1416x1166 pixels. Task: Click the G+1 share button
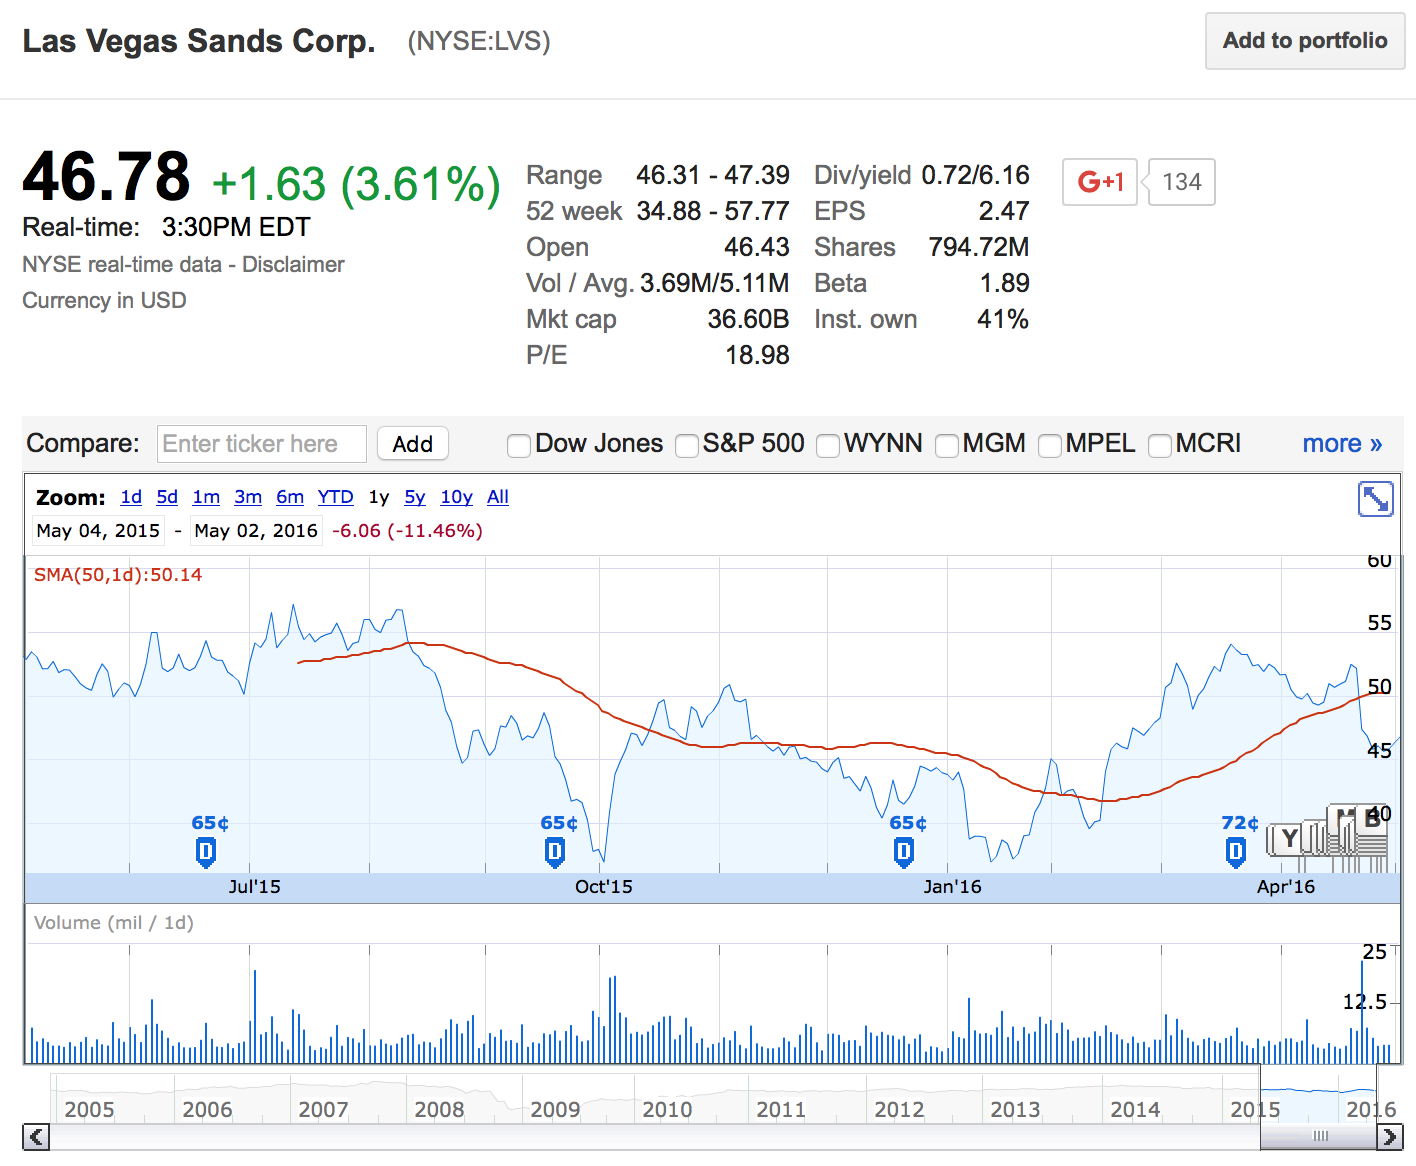pyautogui.click(x=1100, y=182)
